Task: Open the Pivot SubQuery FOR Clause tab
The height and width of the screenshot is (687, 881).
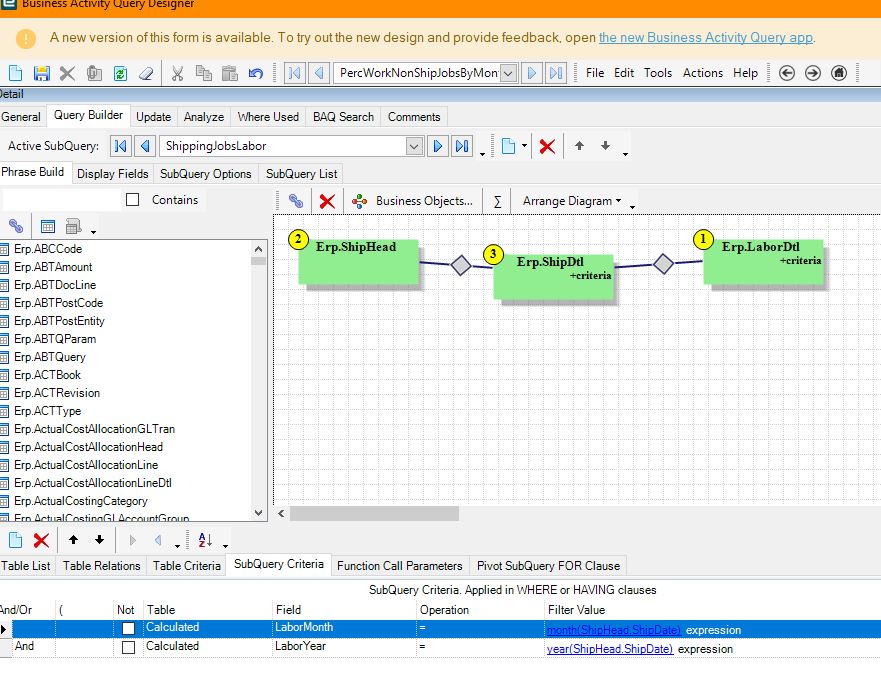Action: click(x=548, y=566)
